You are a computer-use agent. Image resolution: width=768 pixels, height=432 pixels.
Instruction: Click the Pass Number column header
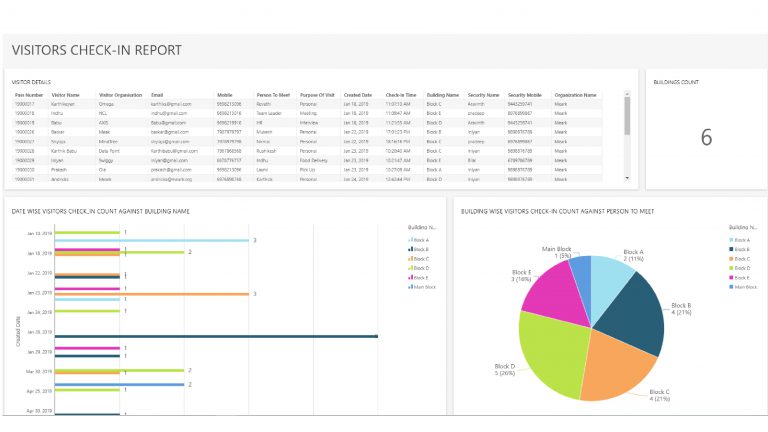coord(27,95)
